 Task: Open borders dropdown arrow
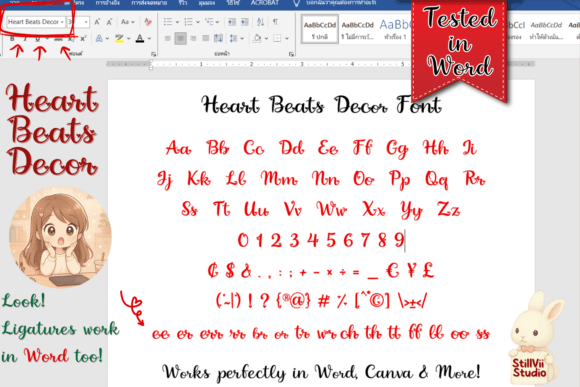coord(287,38)
